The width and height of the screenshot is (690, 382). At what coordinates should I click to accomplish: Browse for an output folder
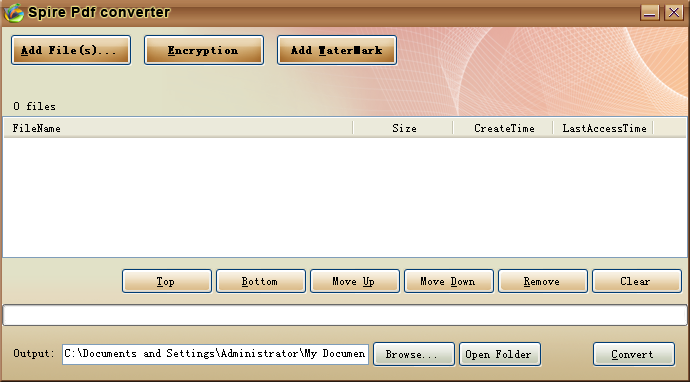tap(414, 354)
